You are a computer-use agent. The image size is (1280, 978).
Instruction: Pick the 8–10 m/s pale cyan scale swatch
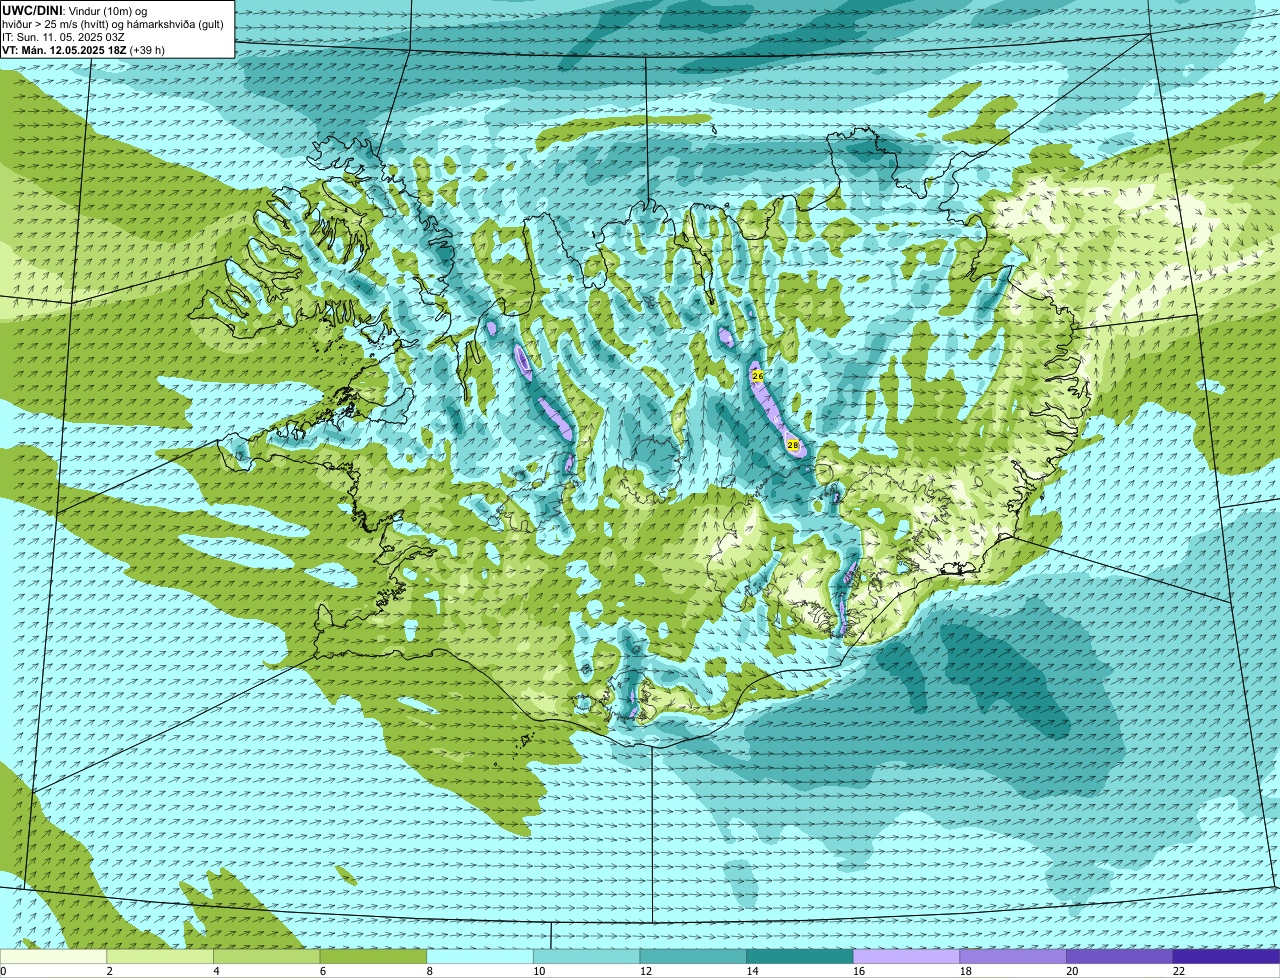pyautogui.click(x=480, y=956)
